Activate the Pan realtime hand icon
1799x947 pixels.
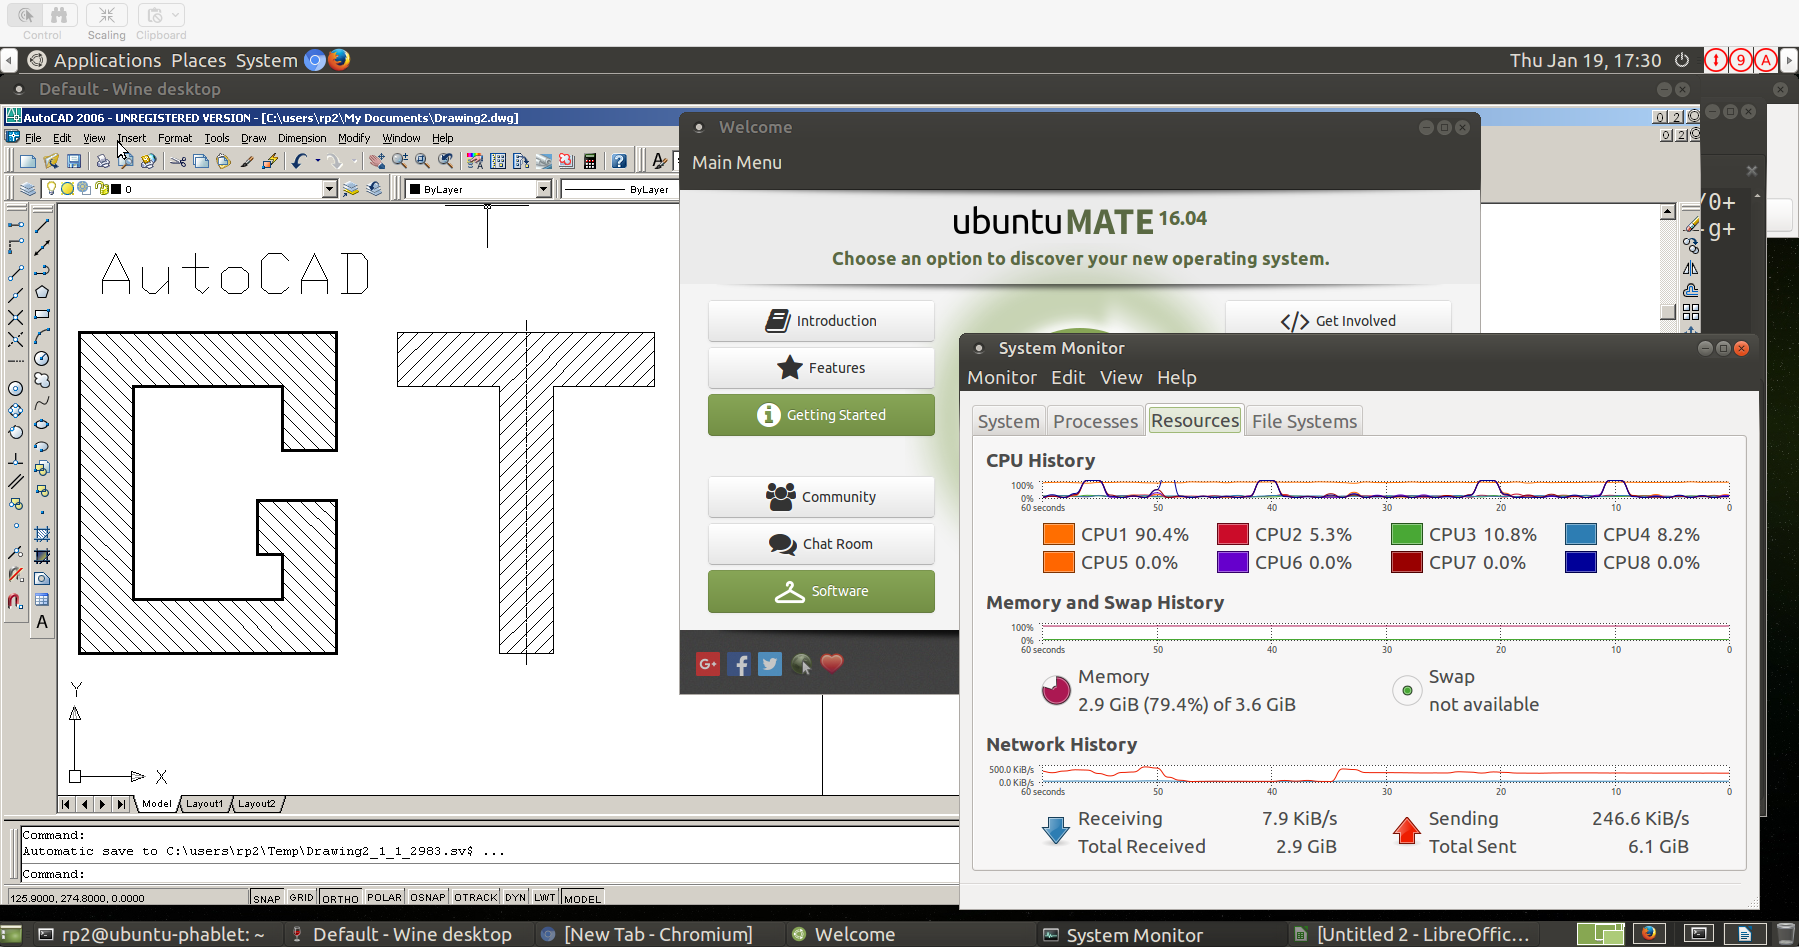[377, 161]
